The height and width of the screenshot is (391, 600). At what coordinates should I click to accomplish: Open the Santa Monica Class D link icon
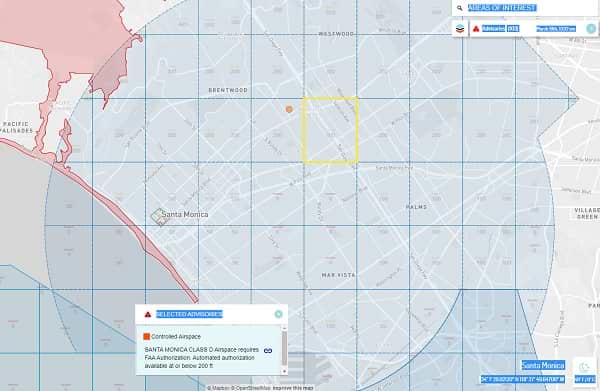268,350
